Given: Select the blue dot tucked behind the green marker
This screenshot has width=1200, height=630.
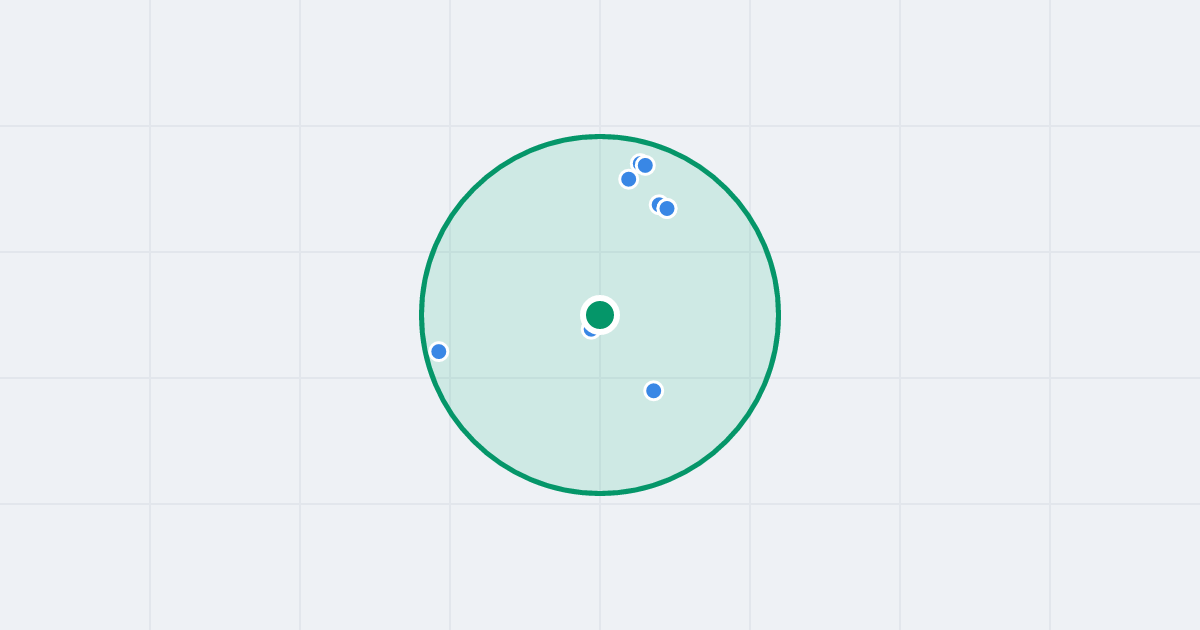Looking at the screenshot, I should coord(590,330).
